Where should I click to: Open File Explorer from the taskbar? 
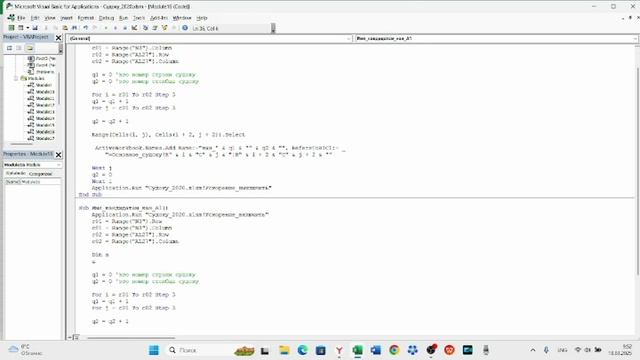pos(284,350)
